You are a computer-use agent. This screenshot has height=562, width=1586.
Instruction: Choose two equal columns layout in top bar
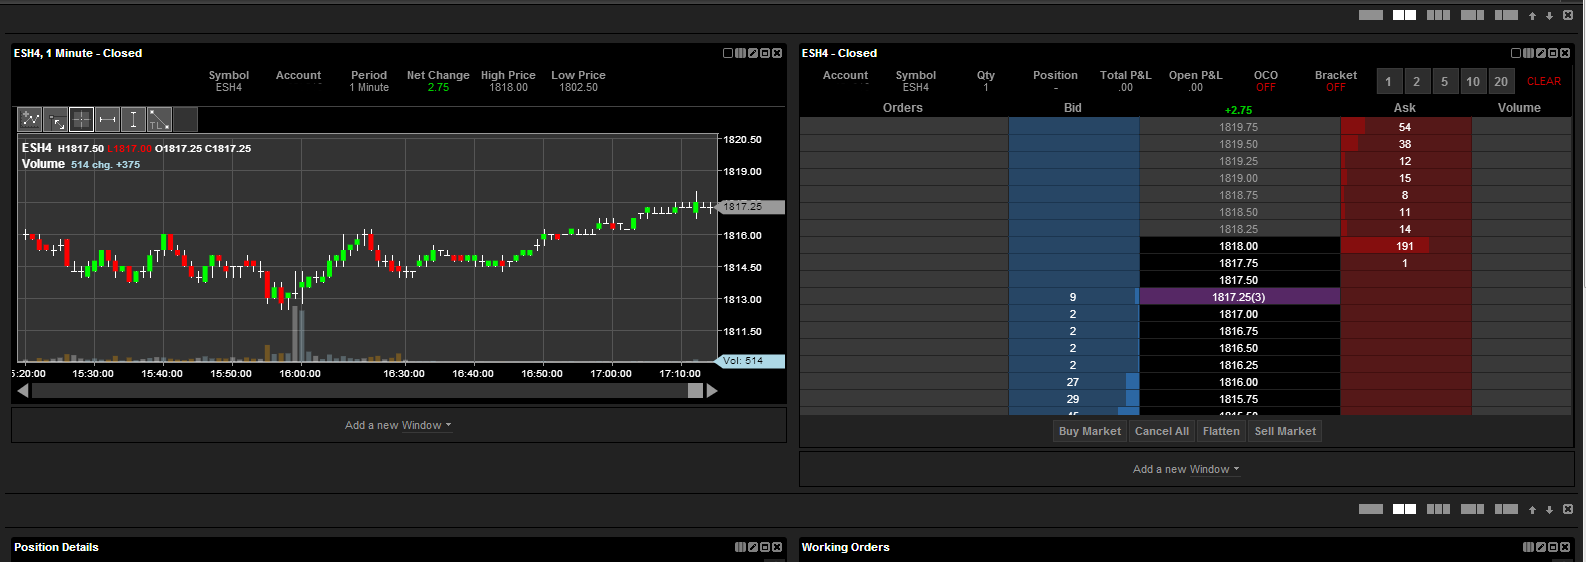(1405, 15)
